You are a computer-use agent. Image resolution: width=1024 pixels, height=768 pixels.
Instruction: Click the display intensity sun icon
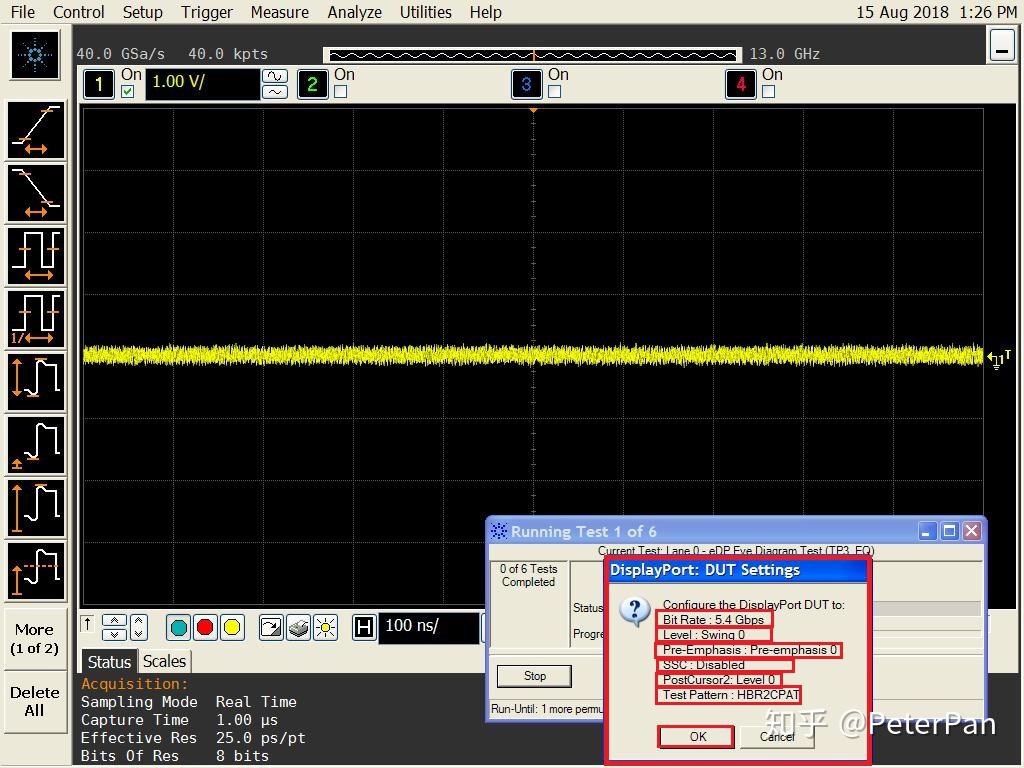(x=325, y=627)
